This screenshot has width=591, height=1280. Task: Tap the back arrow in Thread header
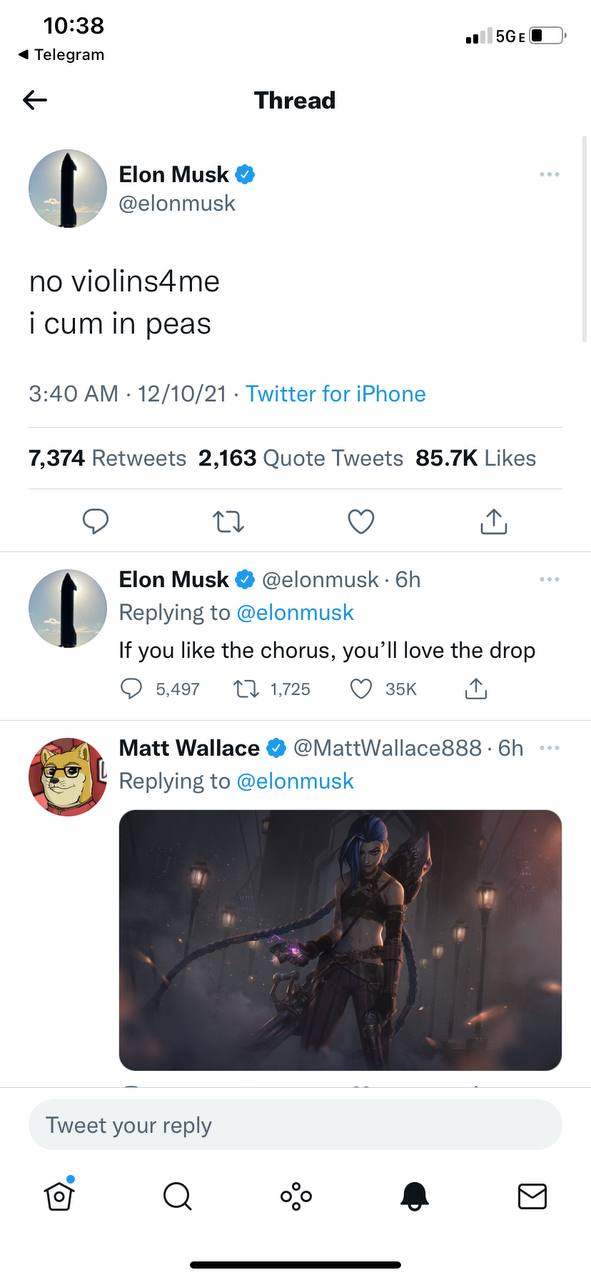point(35,100)
